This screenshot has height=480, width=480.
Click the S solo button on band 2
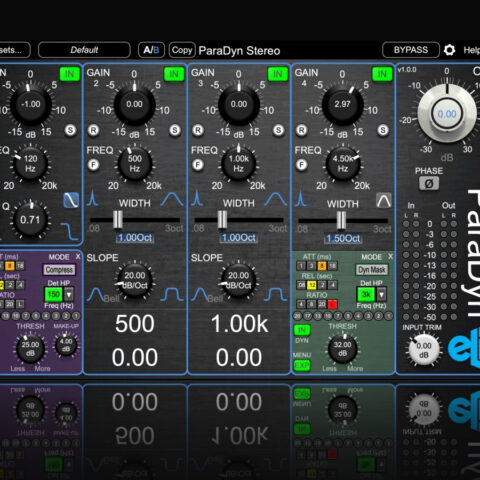pyautogui.click(x=175, y=130)
